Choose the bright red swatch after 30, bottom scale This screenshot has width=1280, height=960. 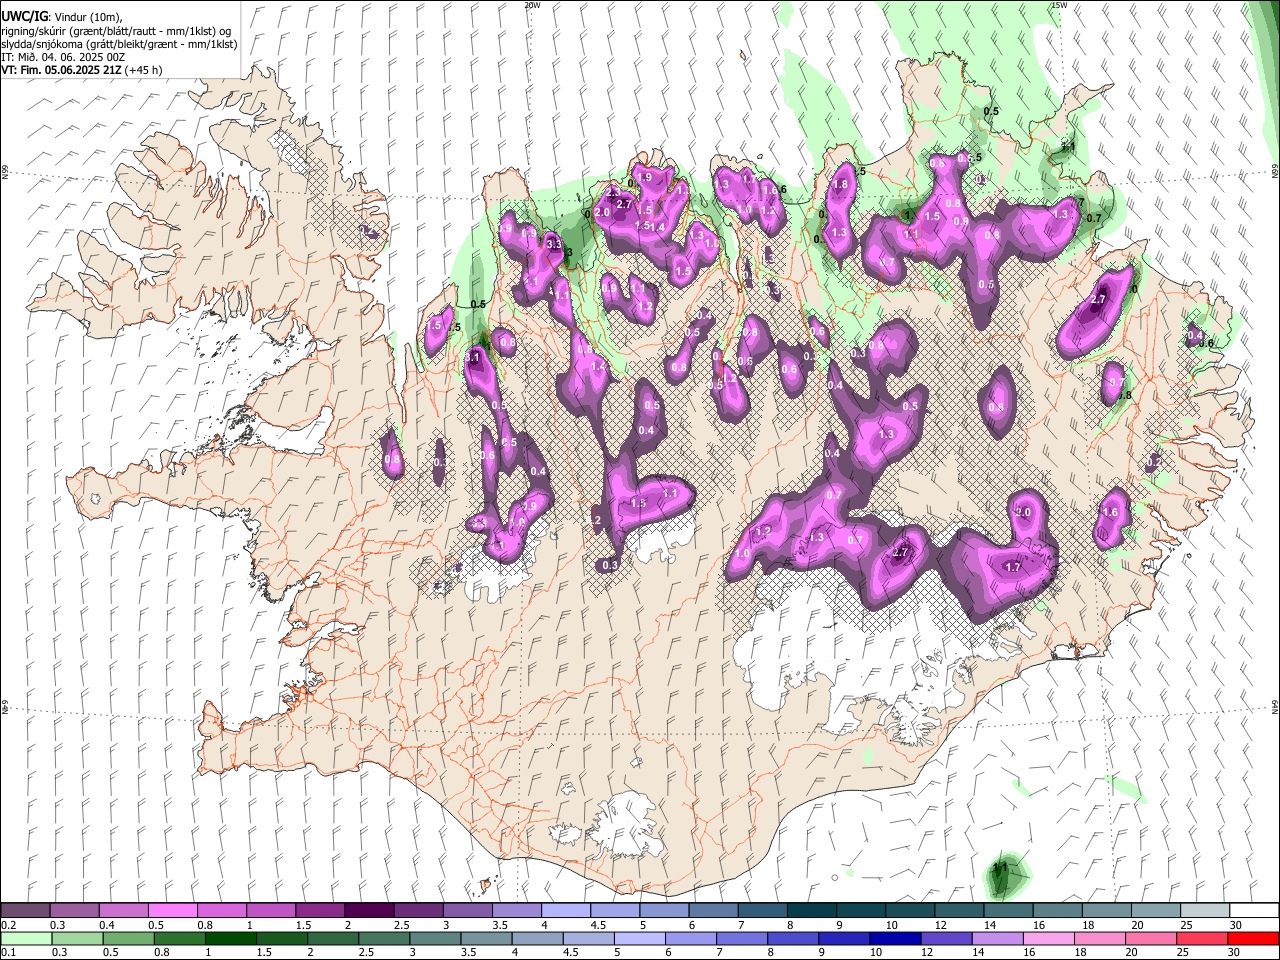click(x=1253, y=938)
